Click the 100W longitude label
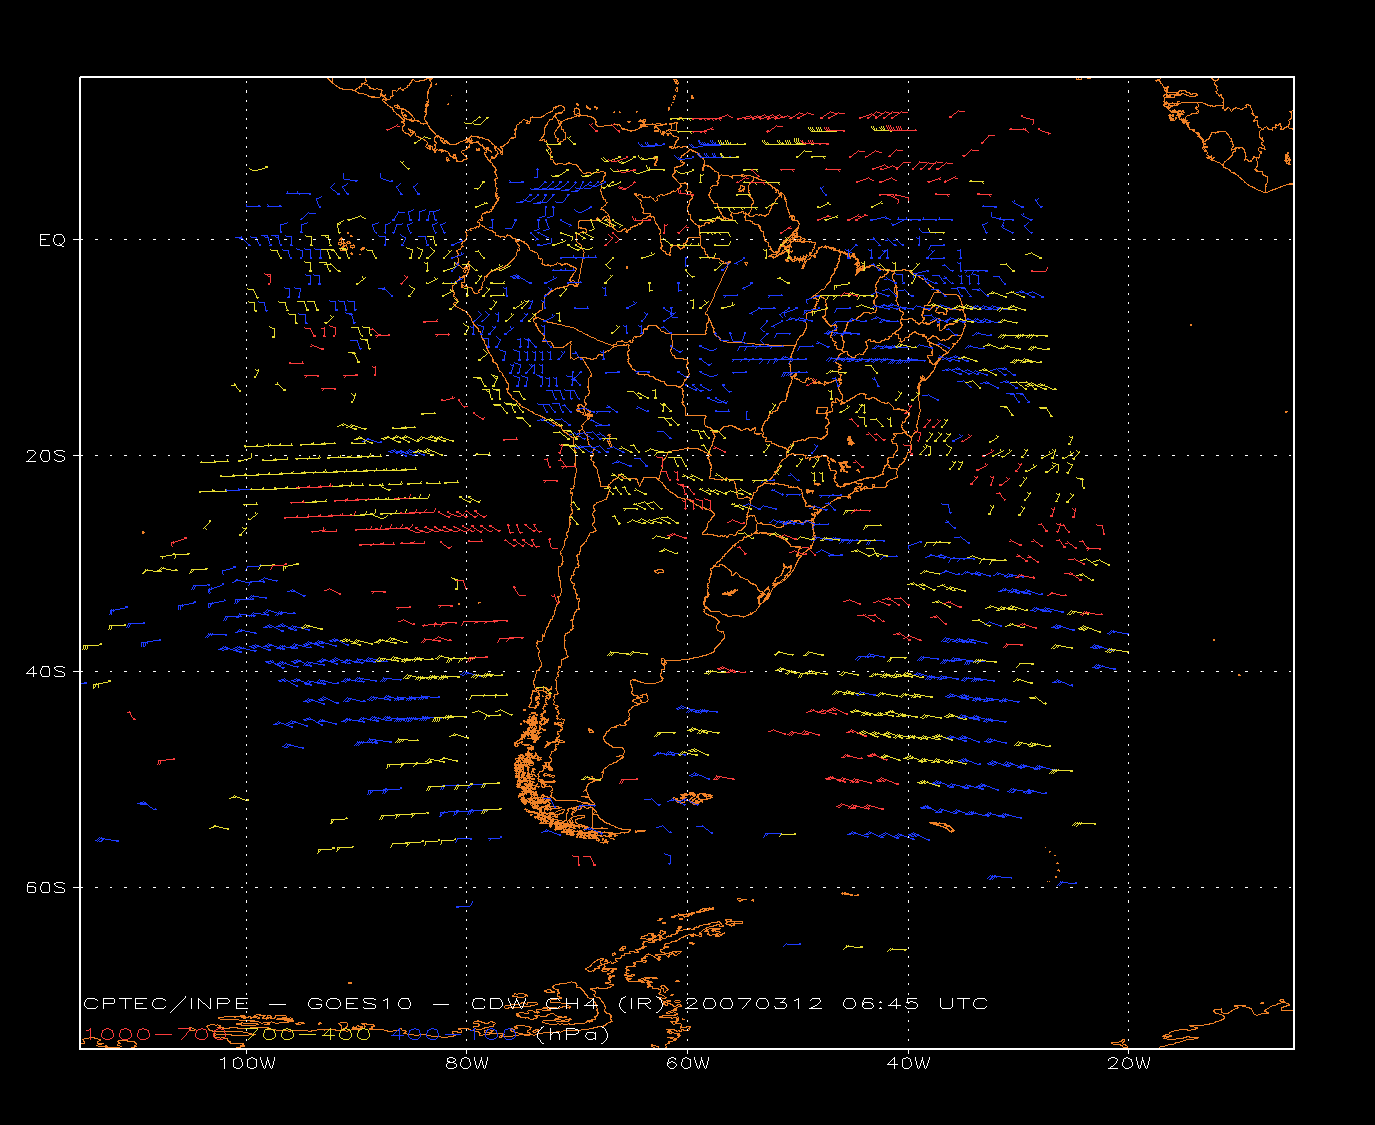The image size is (1375, 1125). tap(247, 1063)
